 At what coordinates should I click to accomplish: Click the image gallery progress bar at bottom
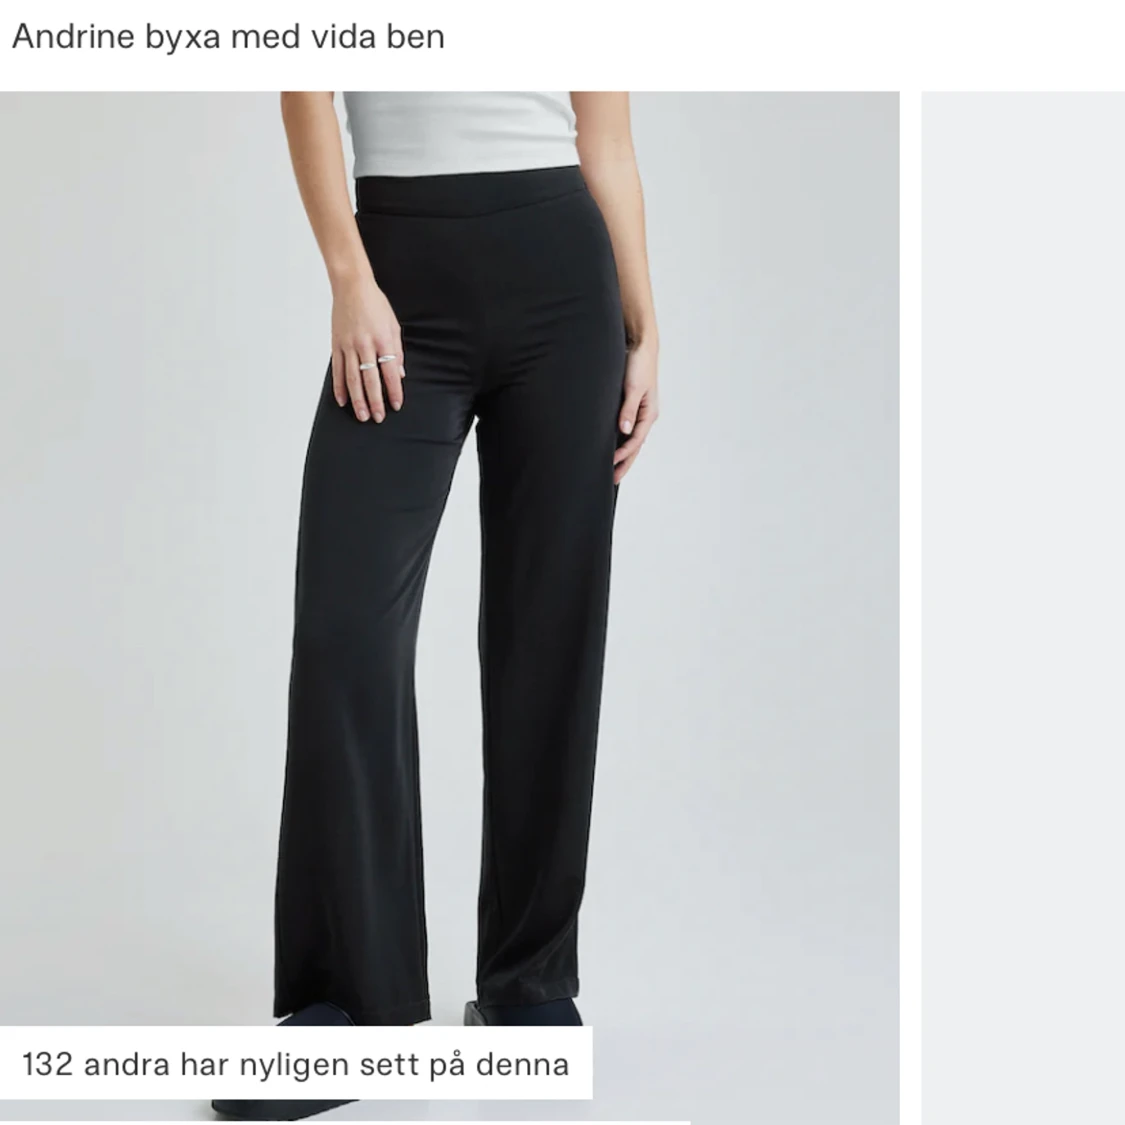pyautogui.click(x=344, y=1123)
